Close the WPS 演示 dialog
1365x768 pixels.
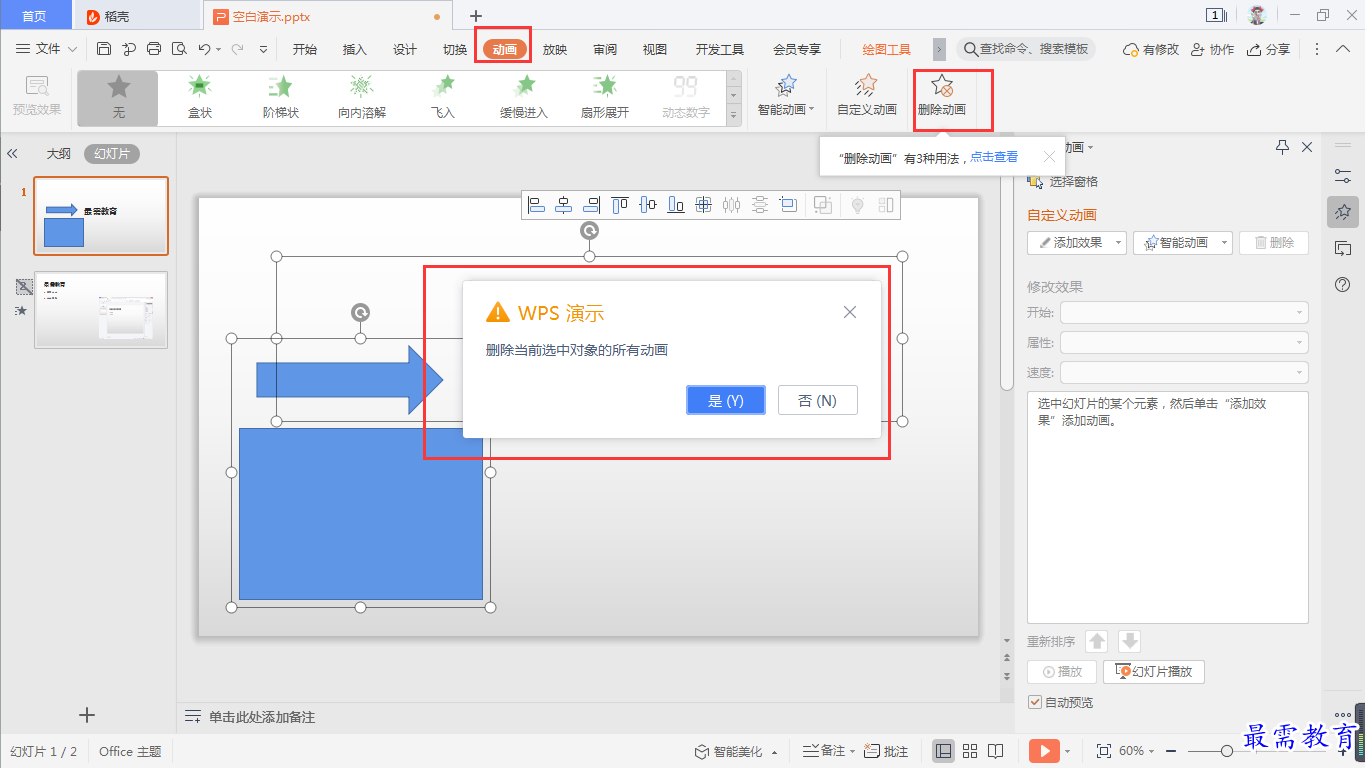(850, 312)
